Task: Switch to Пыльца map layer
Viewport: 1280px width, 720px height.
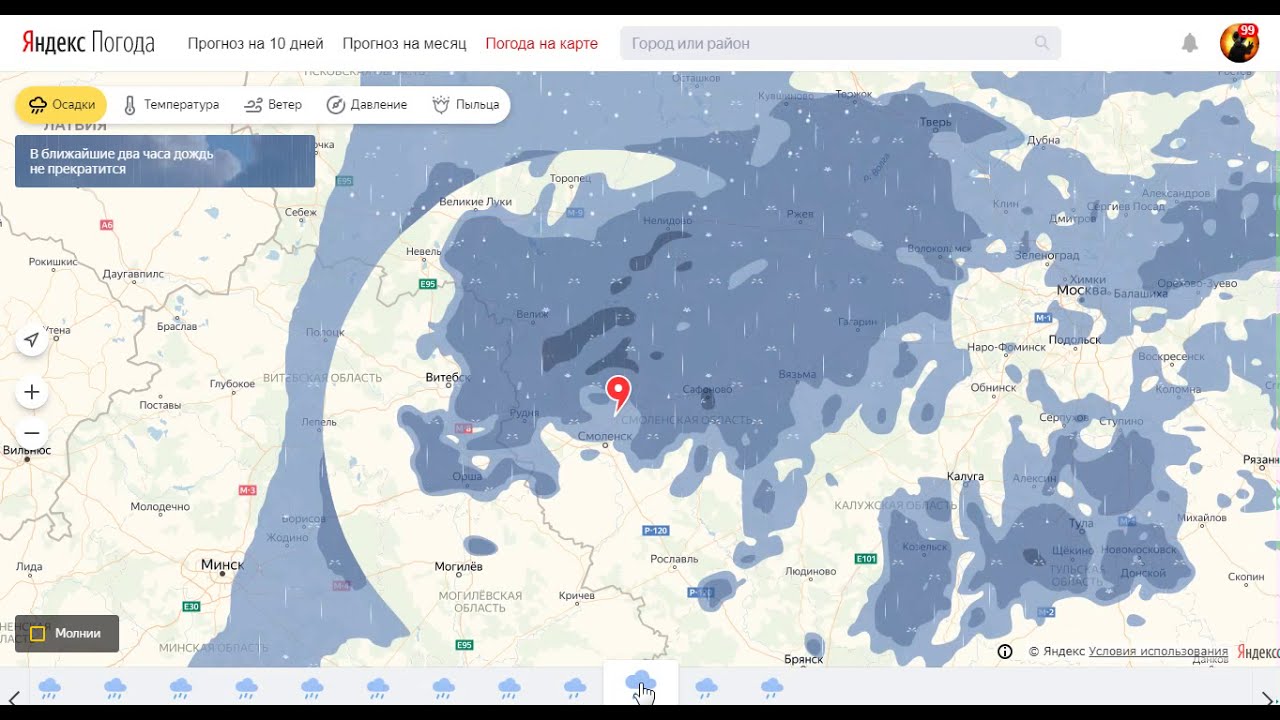Action: click(x=466, y=104)
